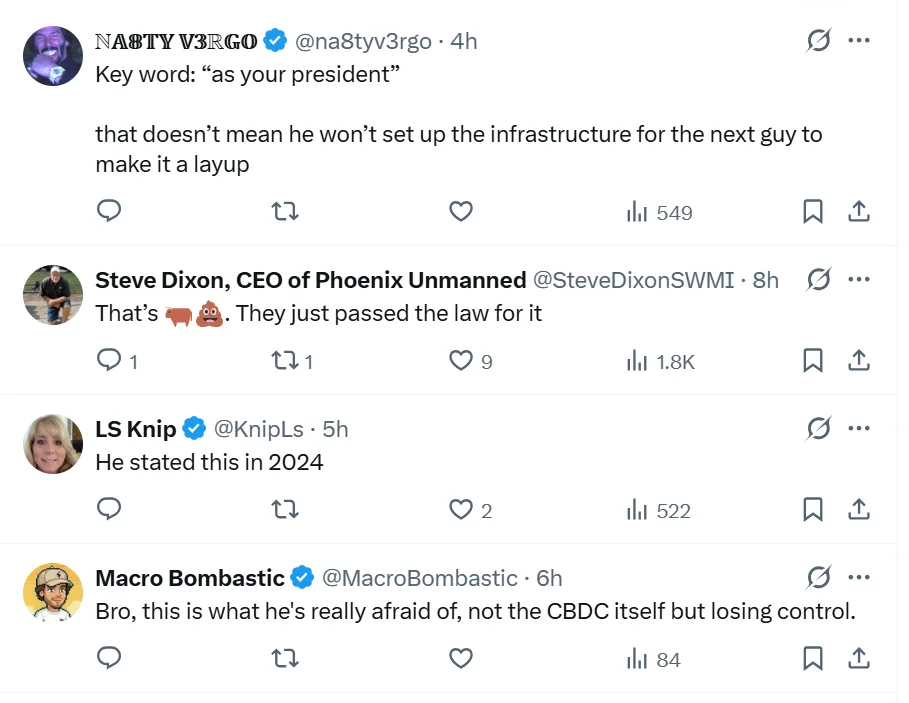Share Macro Bombastic's tweet
This screenshot has width=909, height=703.
pyautogui.click(x=858, y=658)
